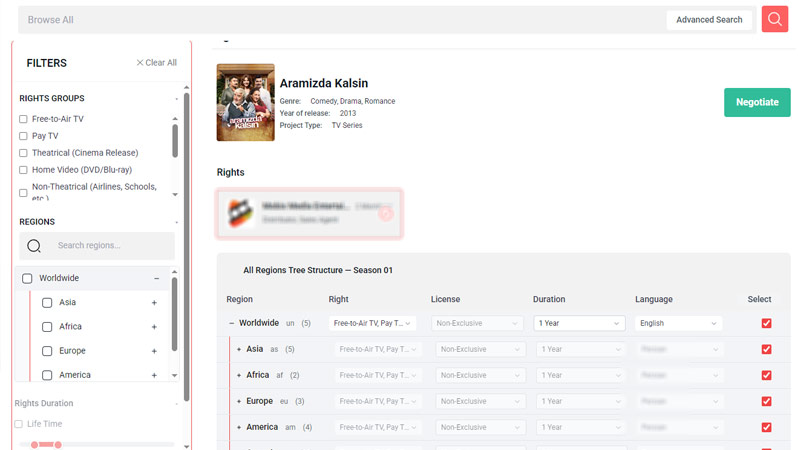Image resolution: width=800 pixels, height=450 pixels.
Task: Click regions list scrollbar
Action: click(174, 314)
